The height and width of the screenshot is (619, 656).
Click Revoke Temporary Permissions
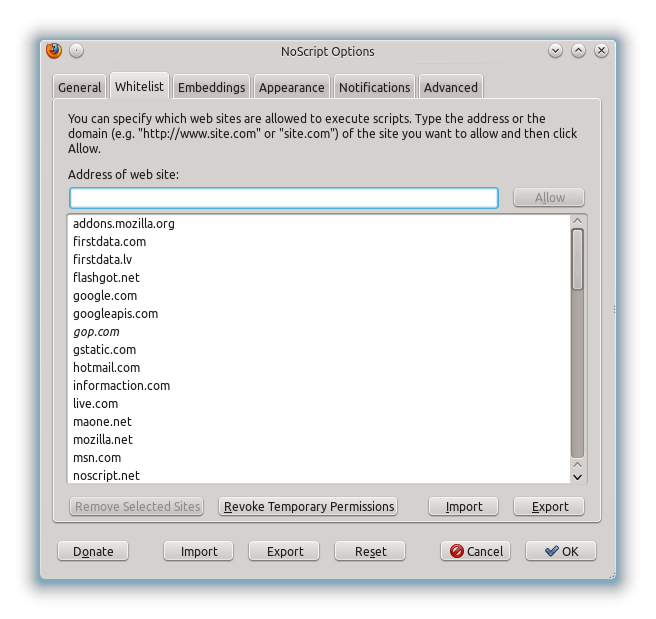(x=308, y=506)
